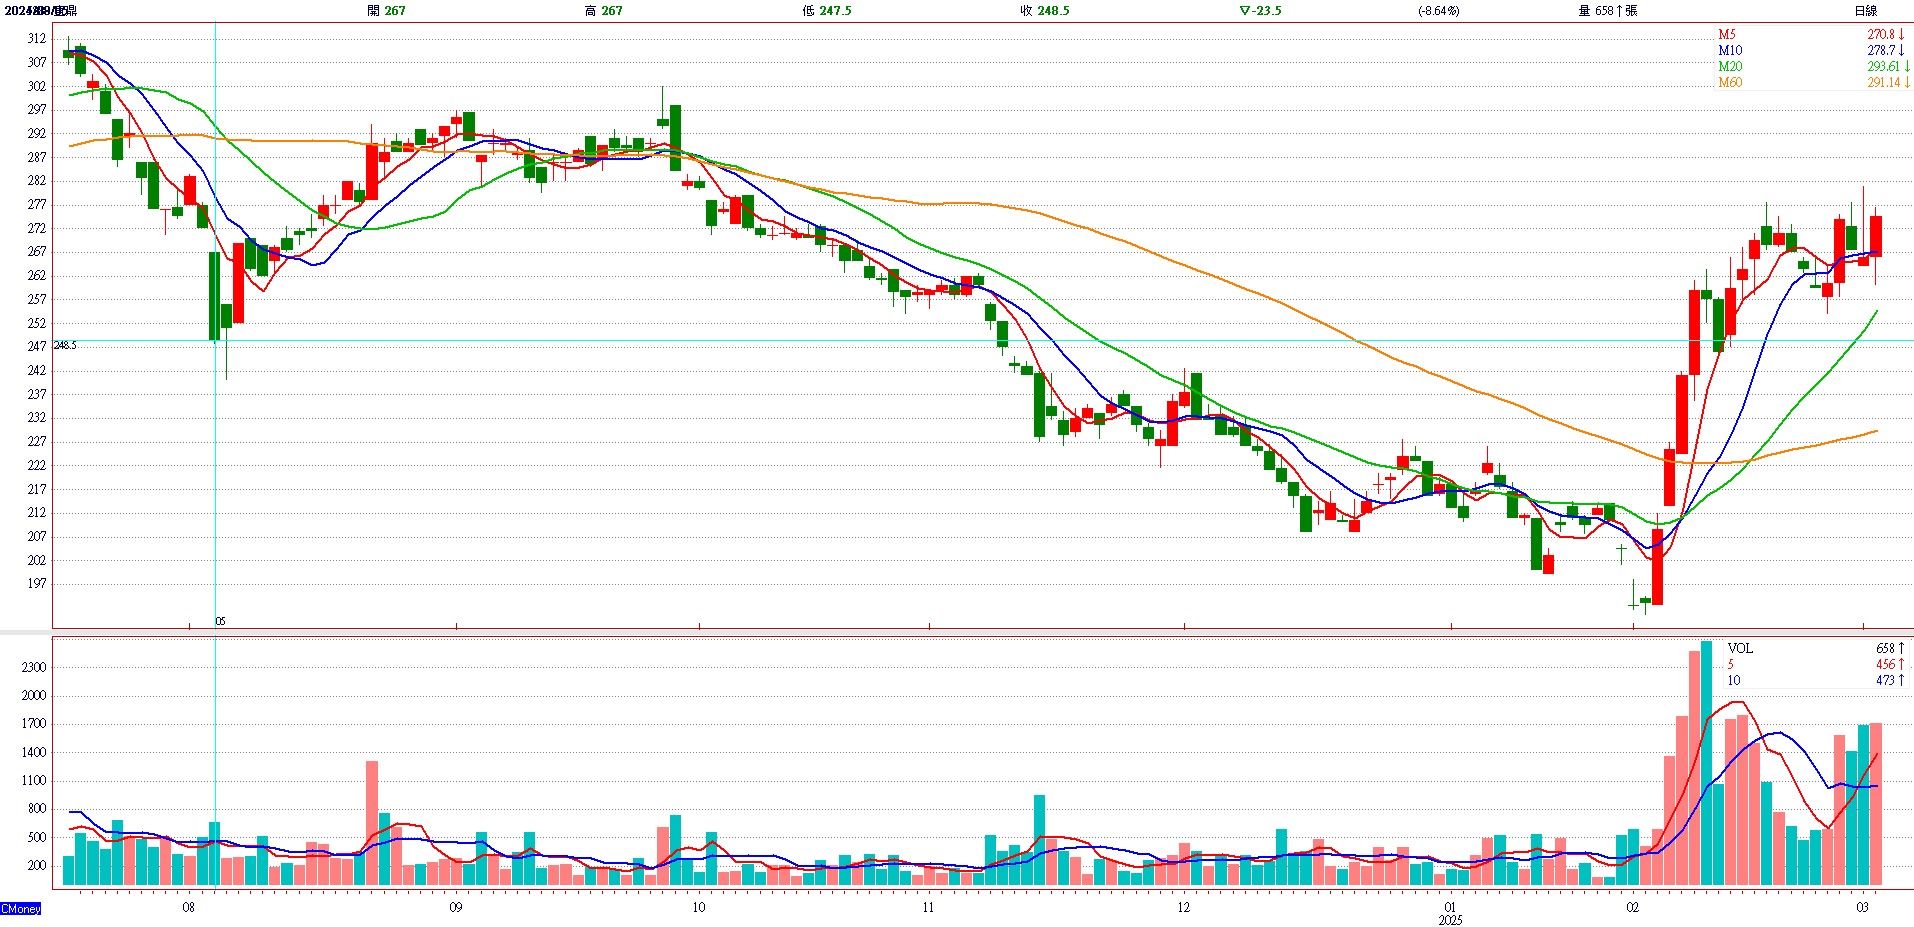Click the '2000' volume axis label

[x=34, y=696]
